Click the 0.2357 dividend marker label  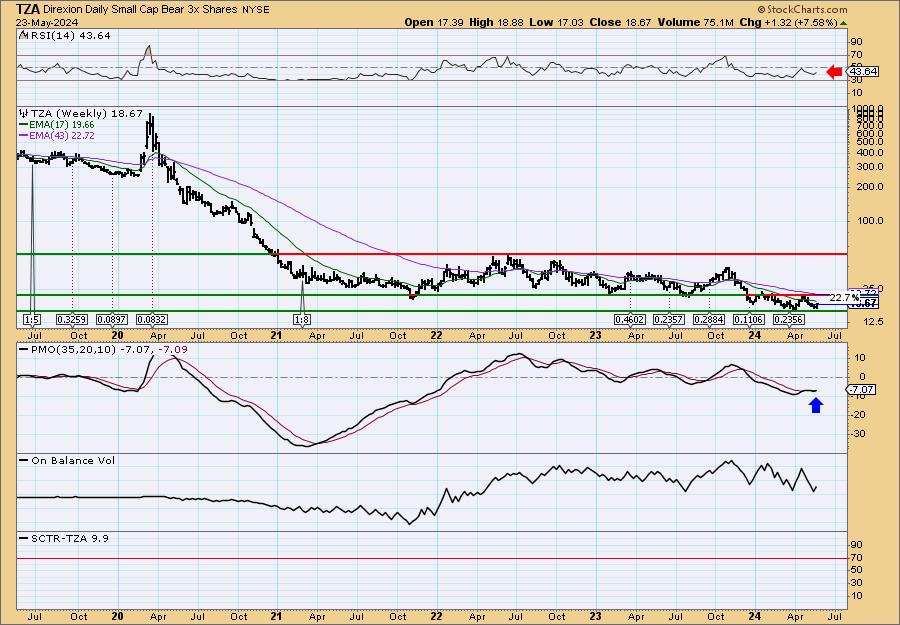[x=669, y=319]
